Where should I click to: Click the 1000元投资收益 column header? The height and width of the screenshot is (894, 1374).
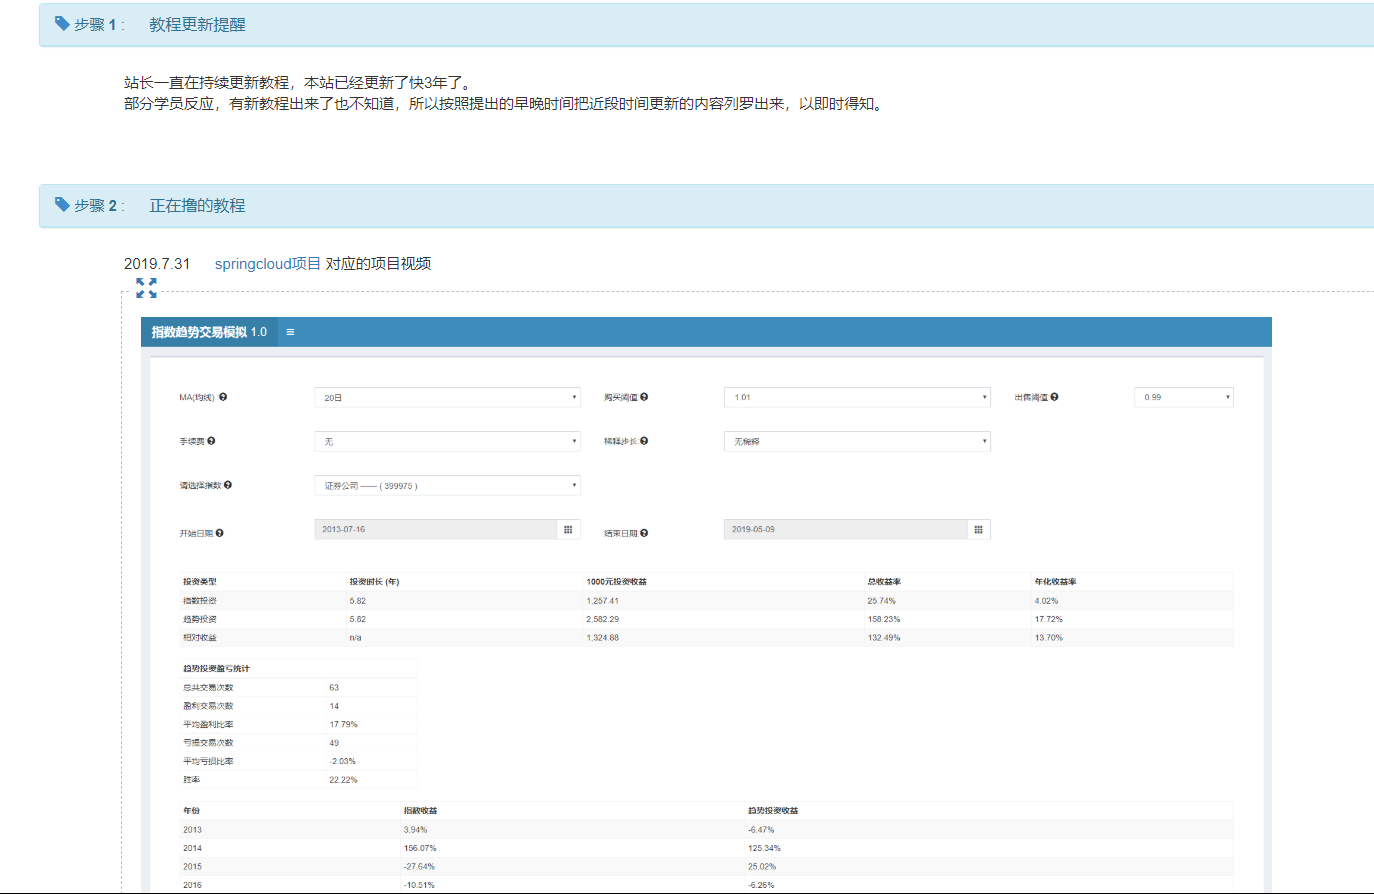pyautogui.click(x=616, y=581)
